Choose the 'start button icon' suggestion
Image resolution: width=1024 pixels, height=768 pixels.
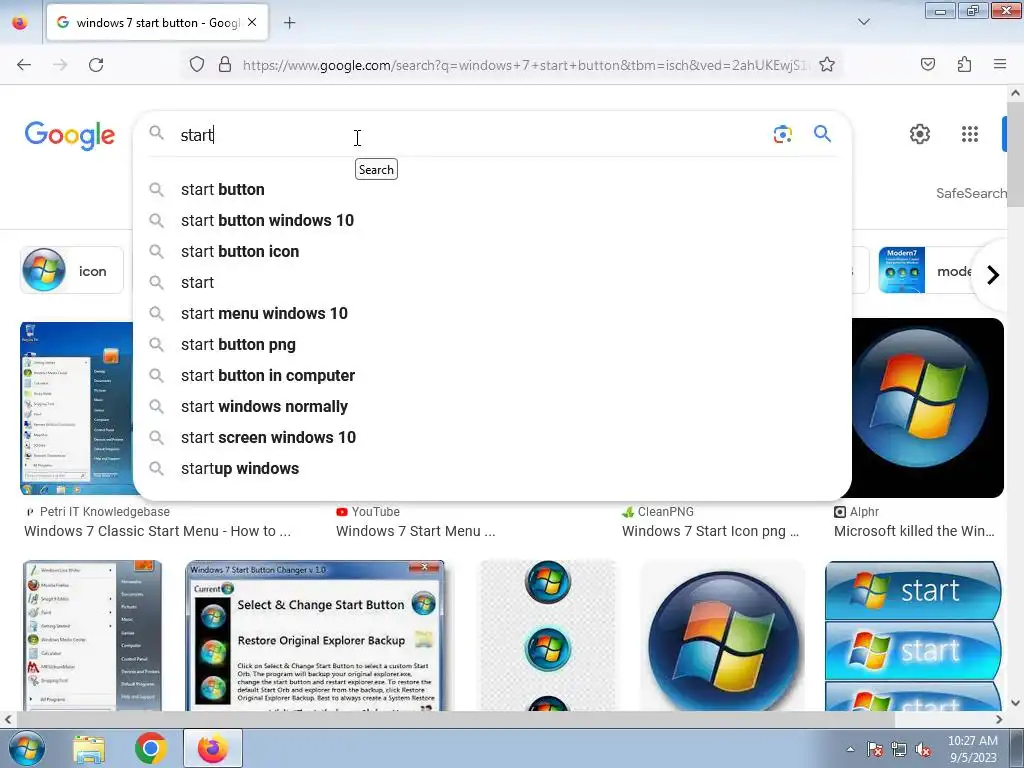492,251
